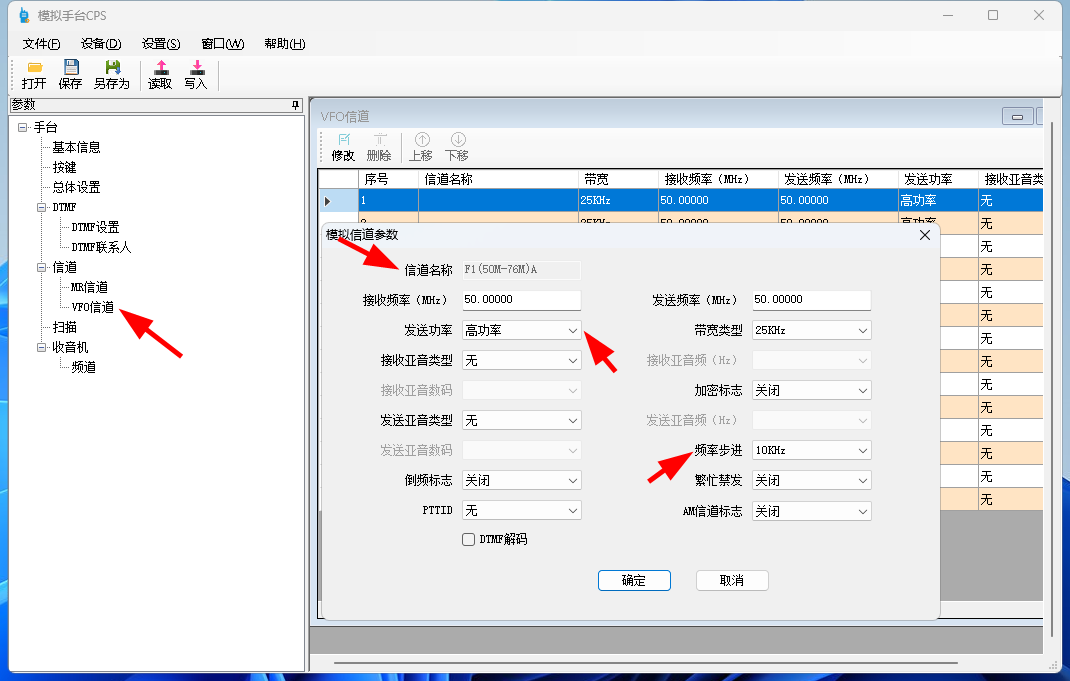Open the 设置(S) menu
Viewport: 1070px width, 681px height.
coord(161,44)
